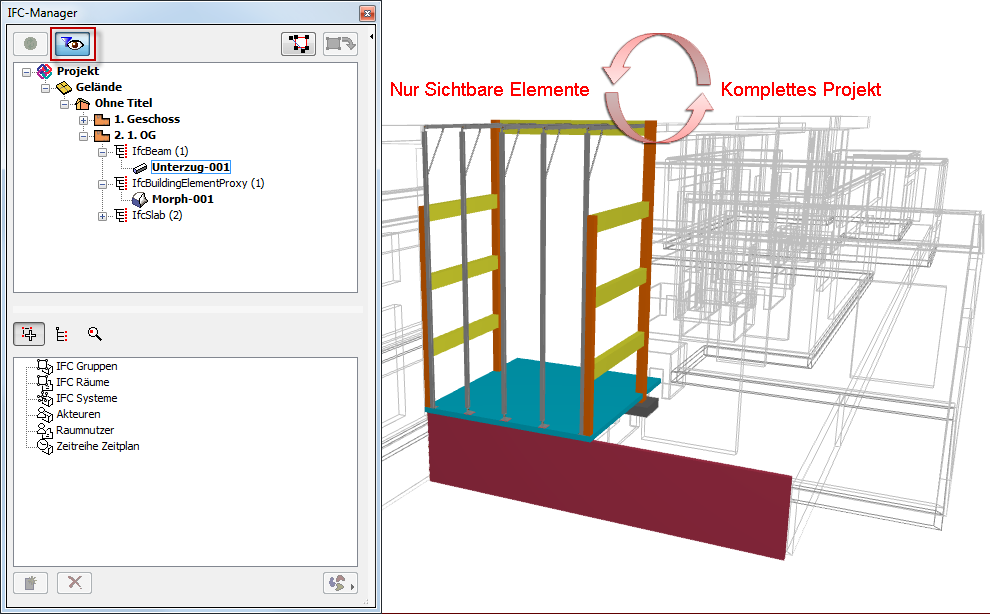Screen dimensions: 990x614
Task: Switch to the search magnifier tab
Action: pos(95,334)
